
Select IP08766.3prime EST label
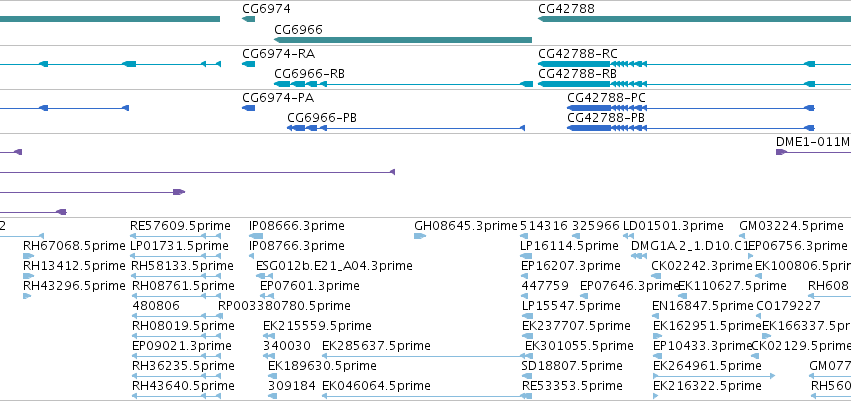[296, 246]
